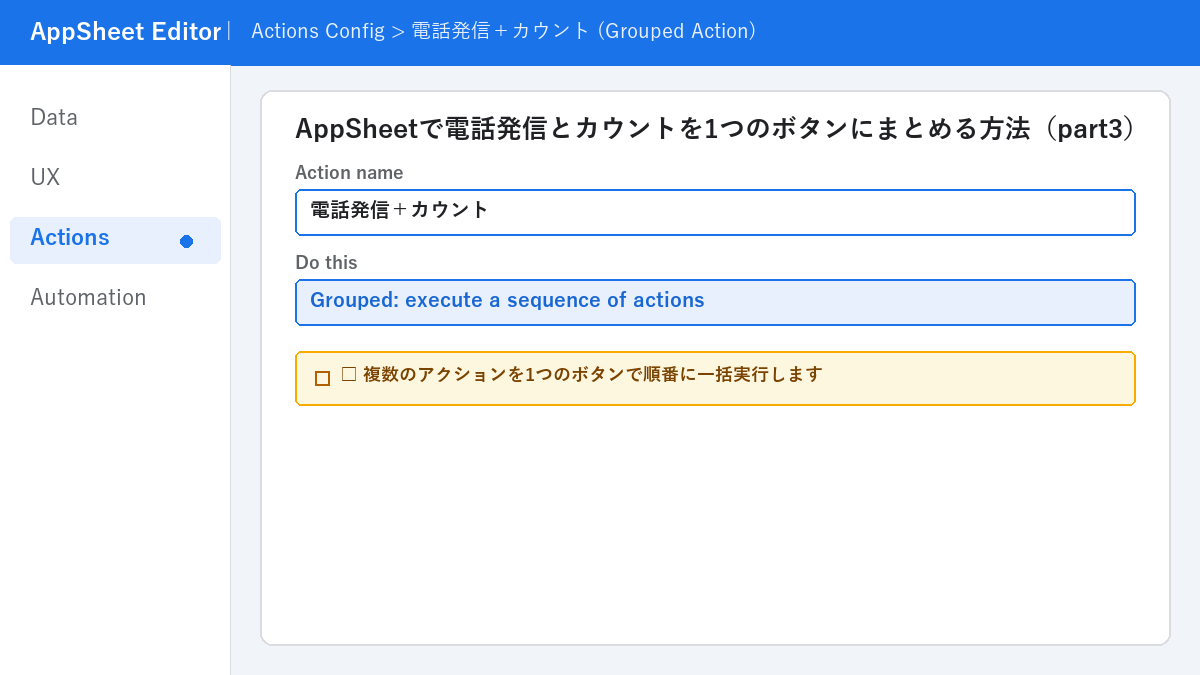The width and height of the screenshot is (1200, 675).
Task: Open the Do this dropdown
Action: point(715,302)
